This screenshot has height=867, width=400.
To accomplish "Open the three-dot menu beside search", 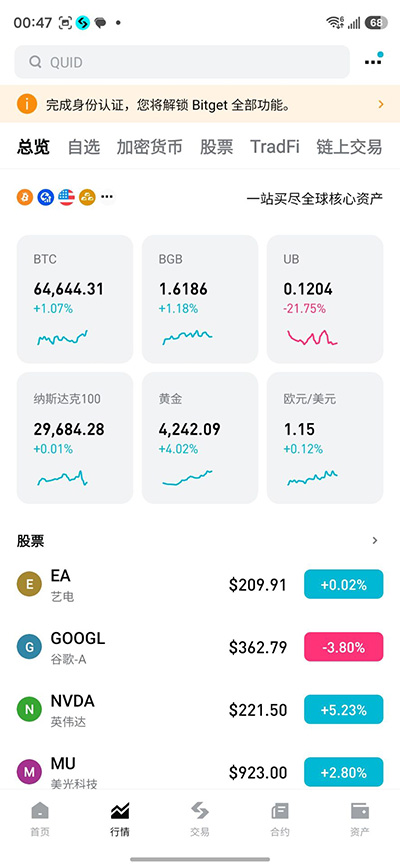I will (373, 60).
